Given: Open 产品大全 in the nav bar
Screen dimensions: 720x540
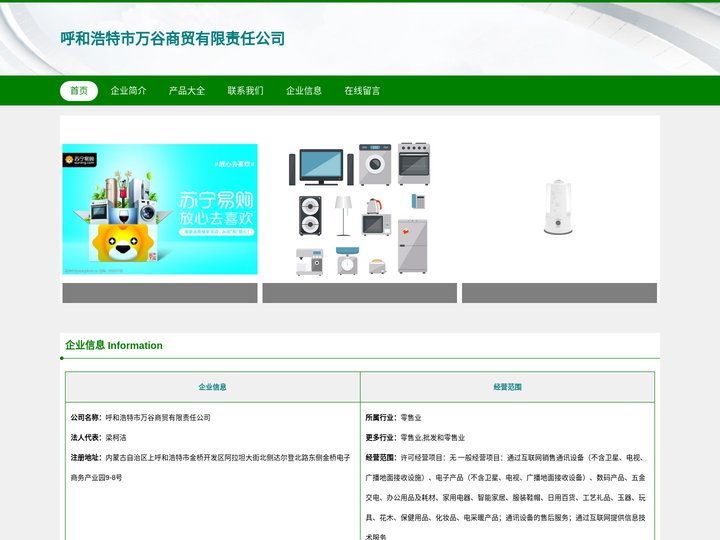Looking at the screenshot, I should [187, 90].
